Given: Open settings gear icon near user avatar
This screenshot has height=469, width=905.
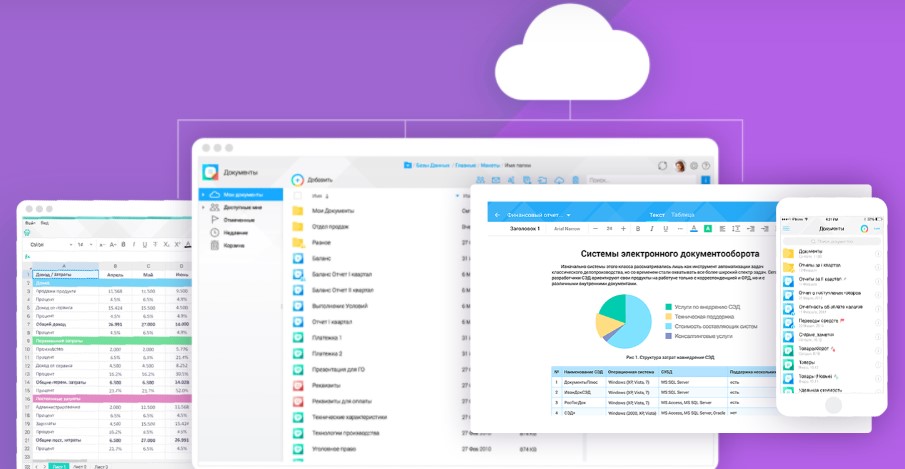Looking at the screenshot, I should pos(693,166).
